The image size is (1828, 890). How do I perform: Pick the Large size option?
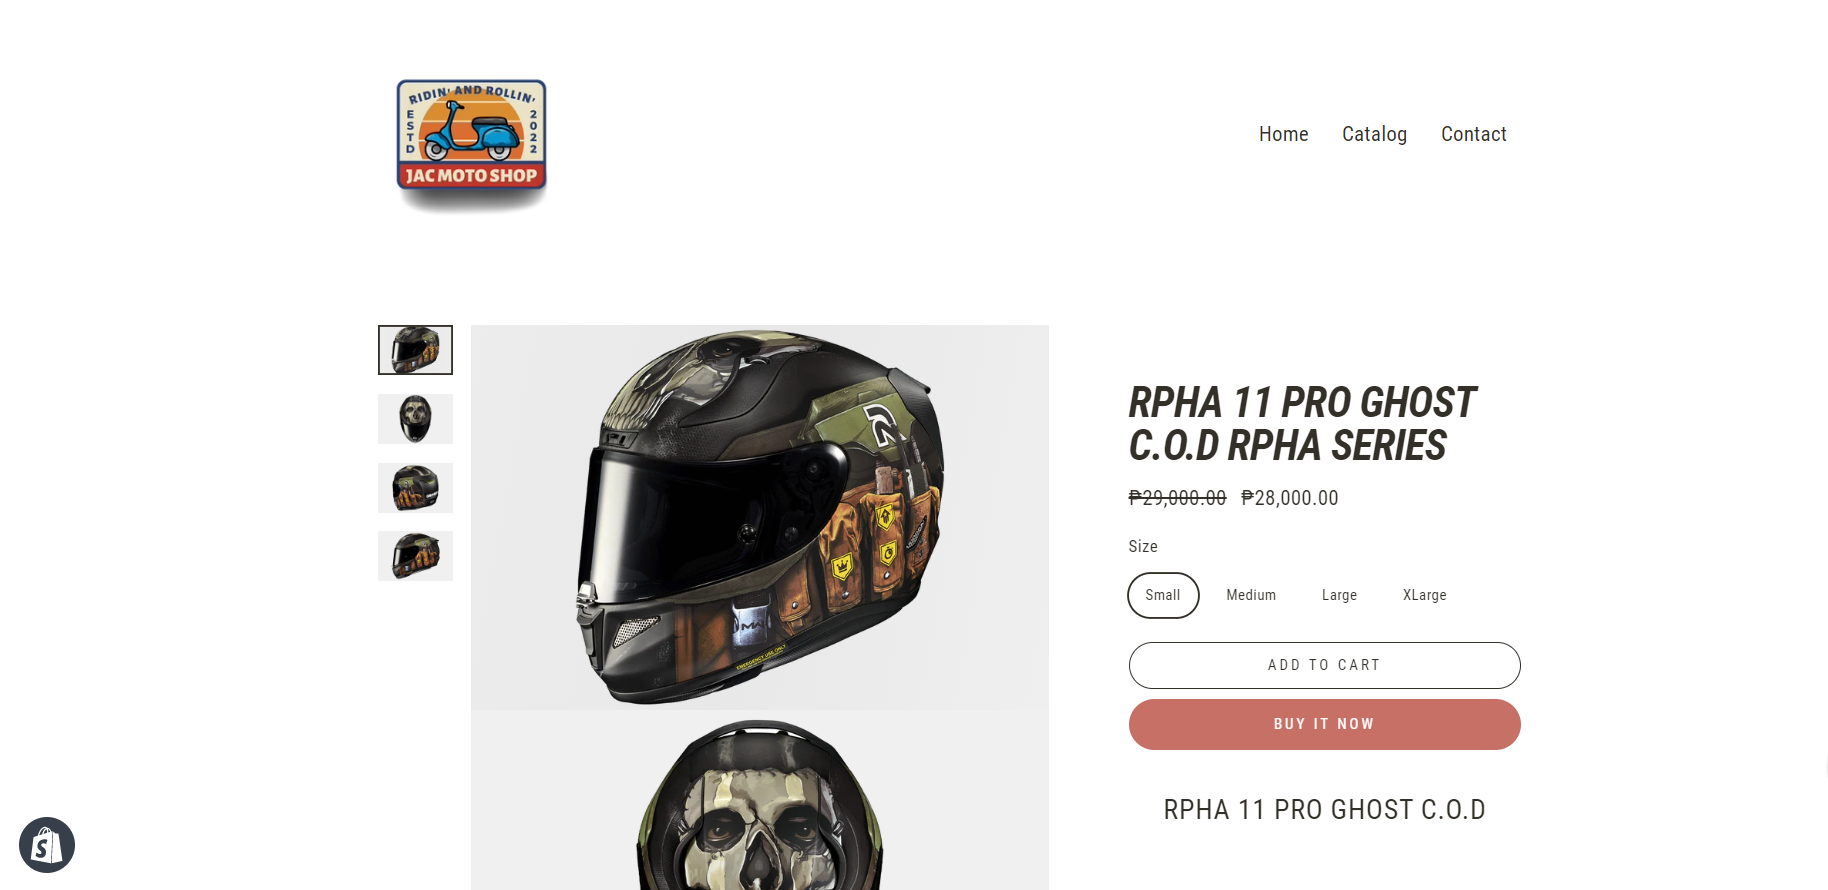1339,595
